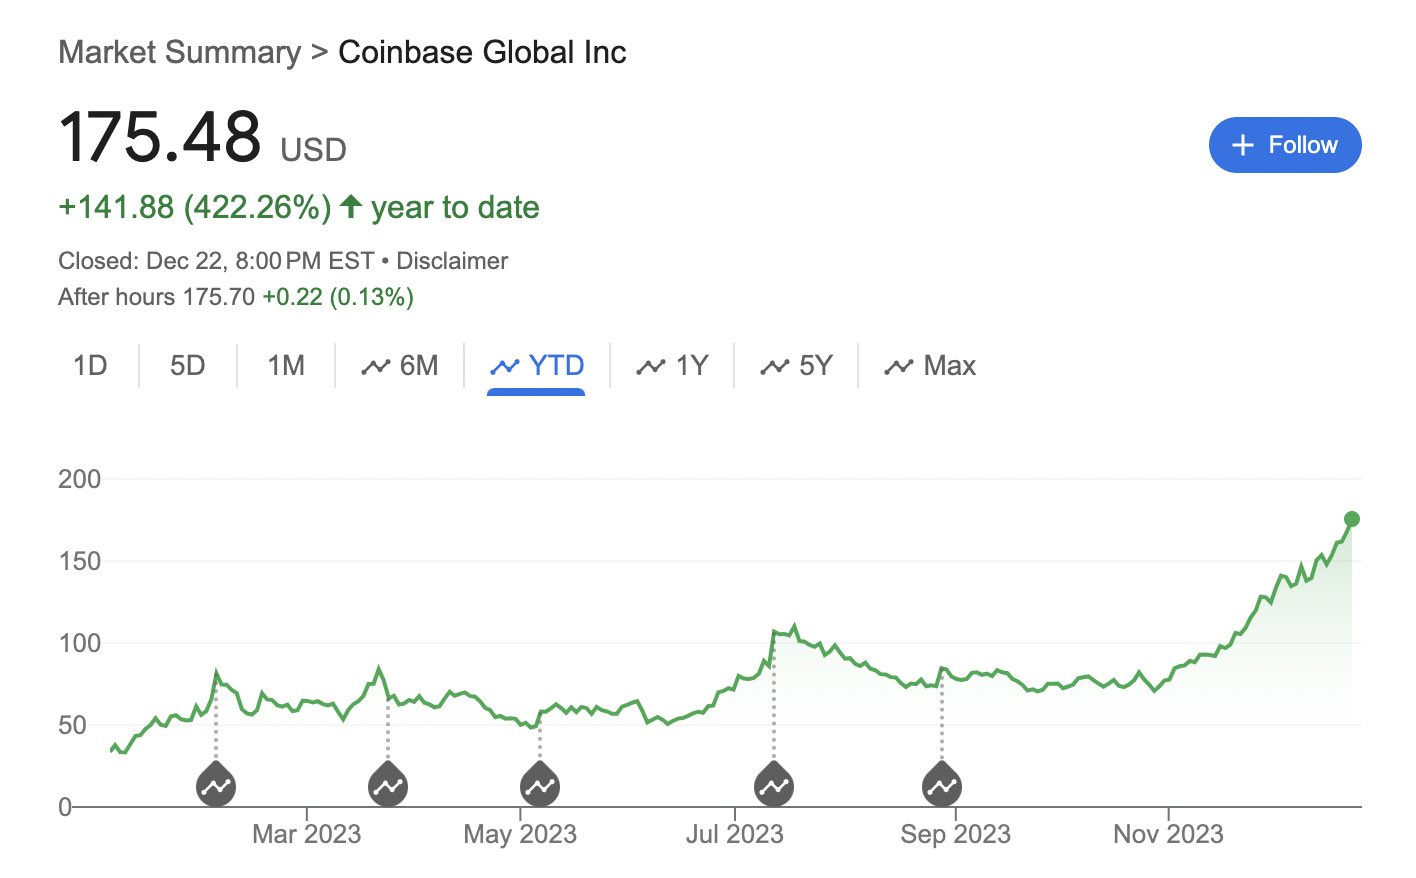
Task: Click the news marker icon near May 2023
Action: (540, 786)
